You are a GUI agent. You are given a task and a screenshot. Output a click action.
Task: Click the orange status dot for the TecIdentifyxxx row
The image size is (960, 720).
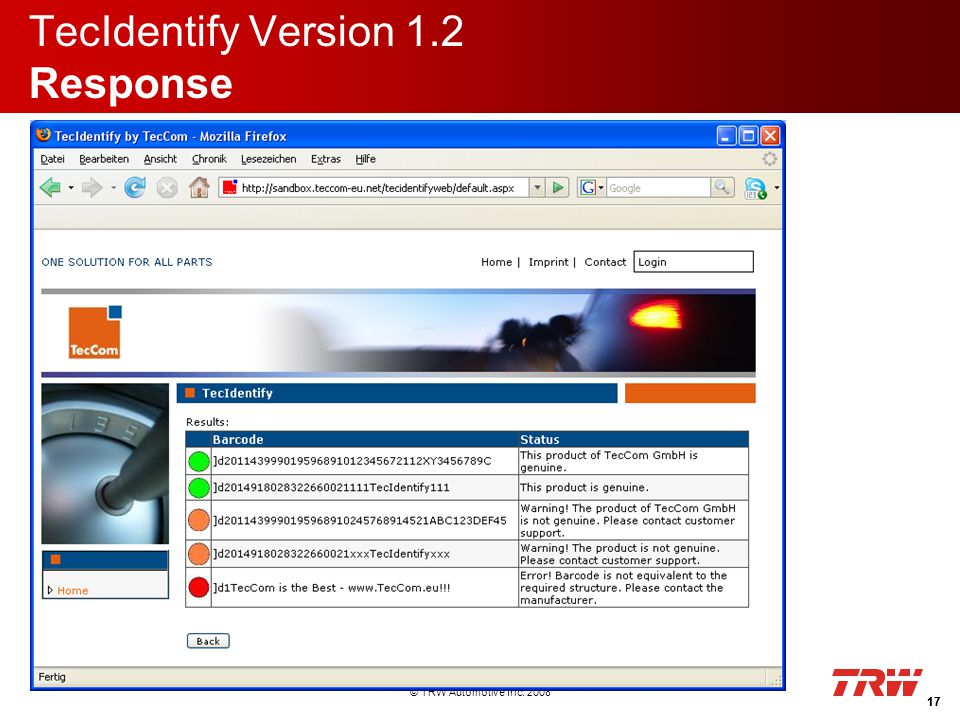(x=199, y=553)
